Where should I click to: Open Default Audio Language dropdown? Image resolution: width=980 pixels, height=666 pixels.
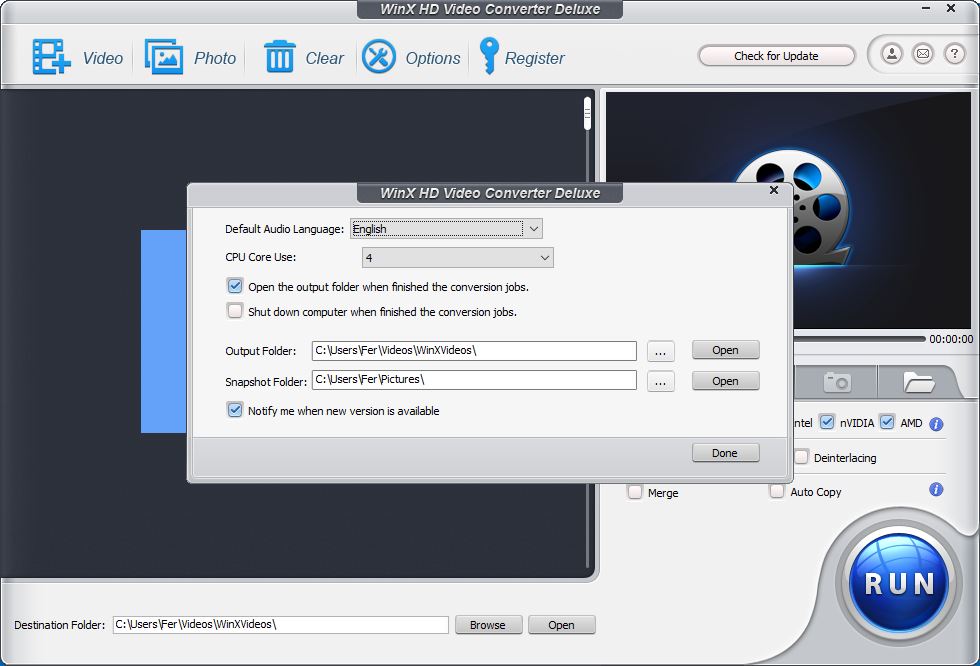click(446, 229)
